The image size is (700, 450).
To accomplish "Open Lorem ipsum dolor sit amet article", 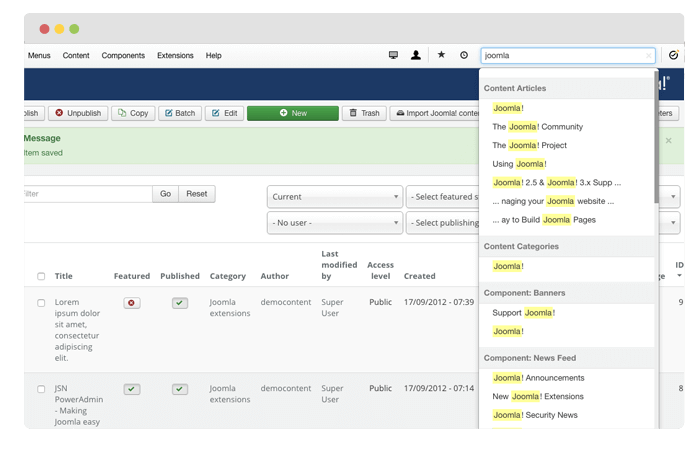I will coord(77,330).
